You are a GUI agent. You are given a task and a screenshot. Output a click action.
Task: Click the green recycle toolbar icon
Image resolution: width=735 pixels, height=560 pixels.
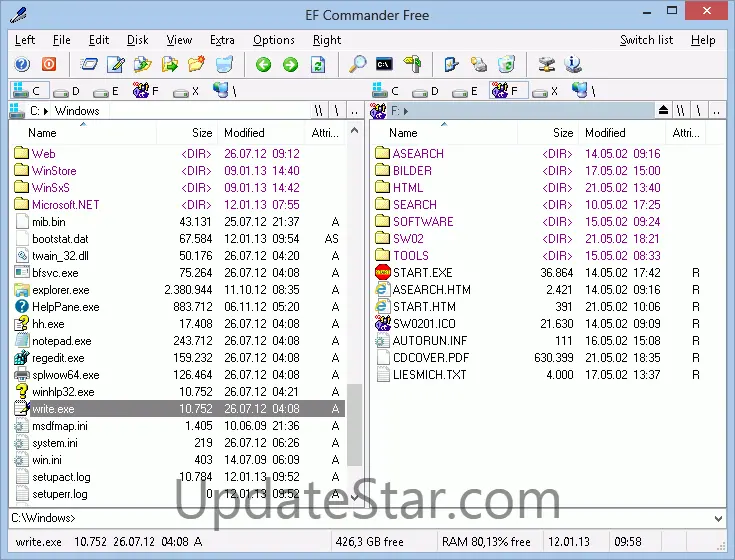pos(506,64)
